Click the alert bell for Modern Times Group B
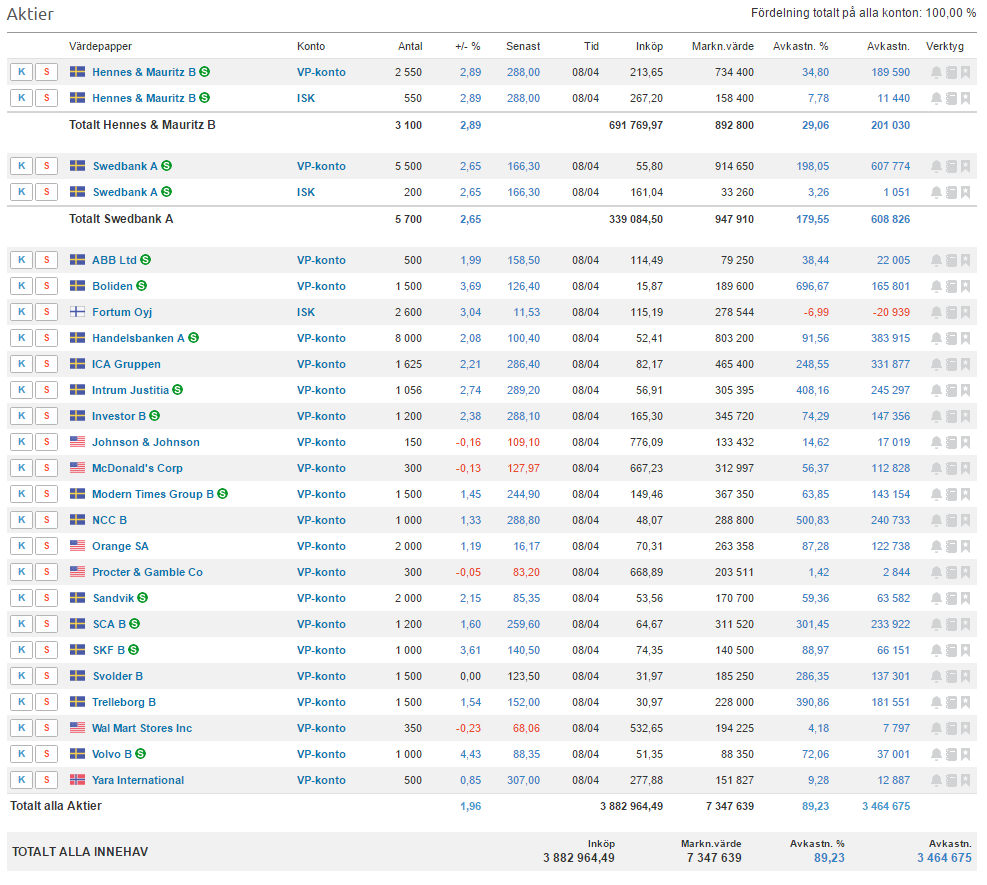Image resolution: width=987 pixels, height=885 pixels. coord(936,494)
